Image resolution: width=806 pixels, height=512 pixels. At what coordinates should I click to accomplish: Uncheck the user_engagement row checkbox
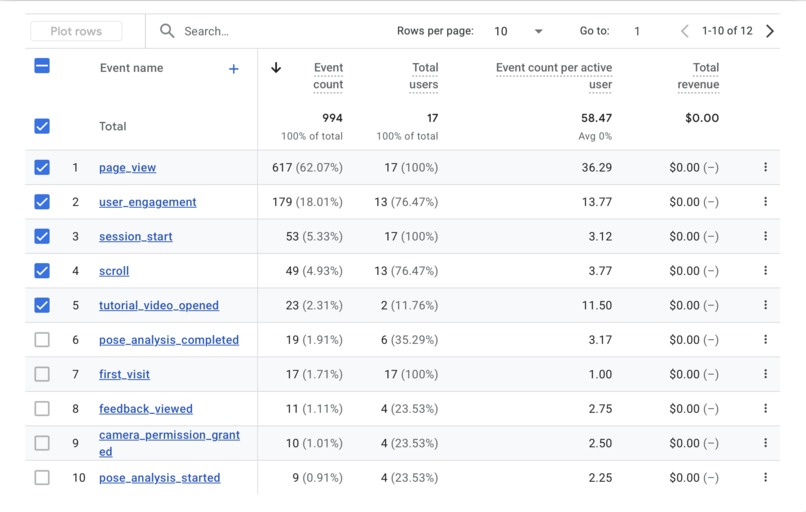point(42,202)
